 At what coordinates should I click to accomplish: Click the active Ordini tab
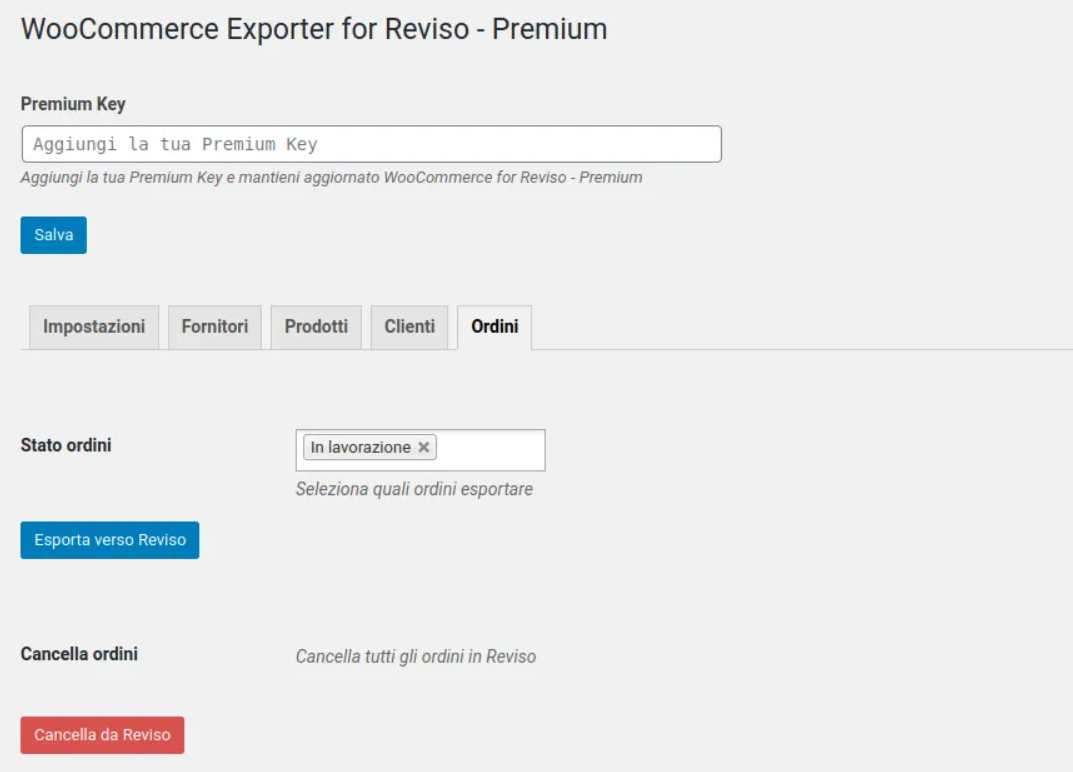click(494, 327)
